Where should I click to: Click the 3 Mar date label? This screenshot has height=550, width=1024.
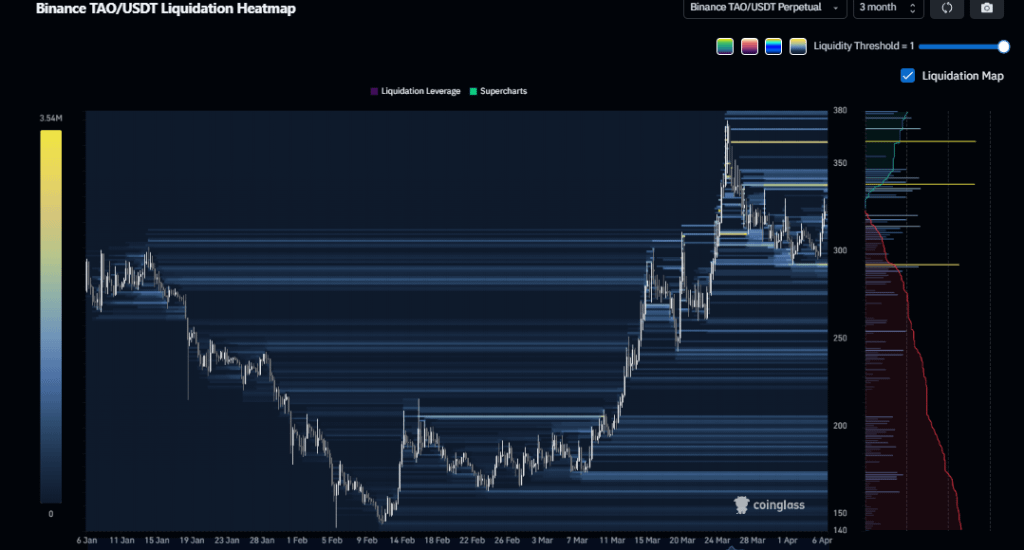tap(542, 540)
